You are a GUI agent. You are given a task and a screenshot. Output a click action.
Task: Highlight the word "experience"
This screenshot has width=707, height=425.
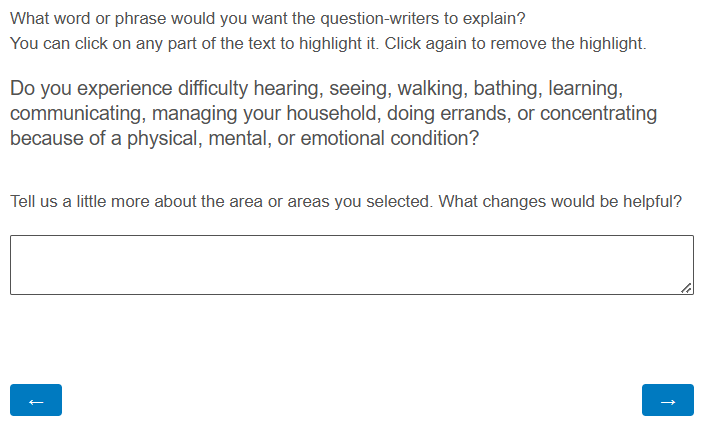coord(93,88)
